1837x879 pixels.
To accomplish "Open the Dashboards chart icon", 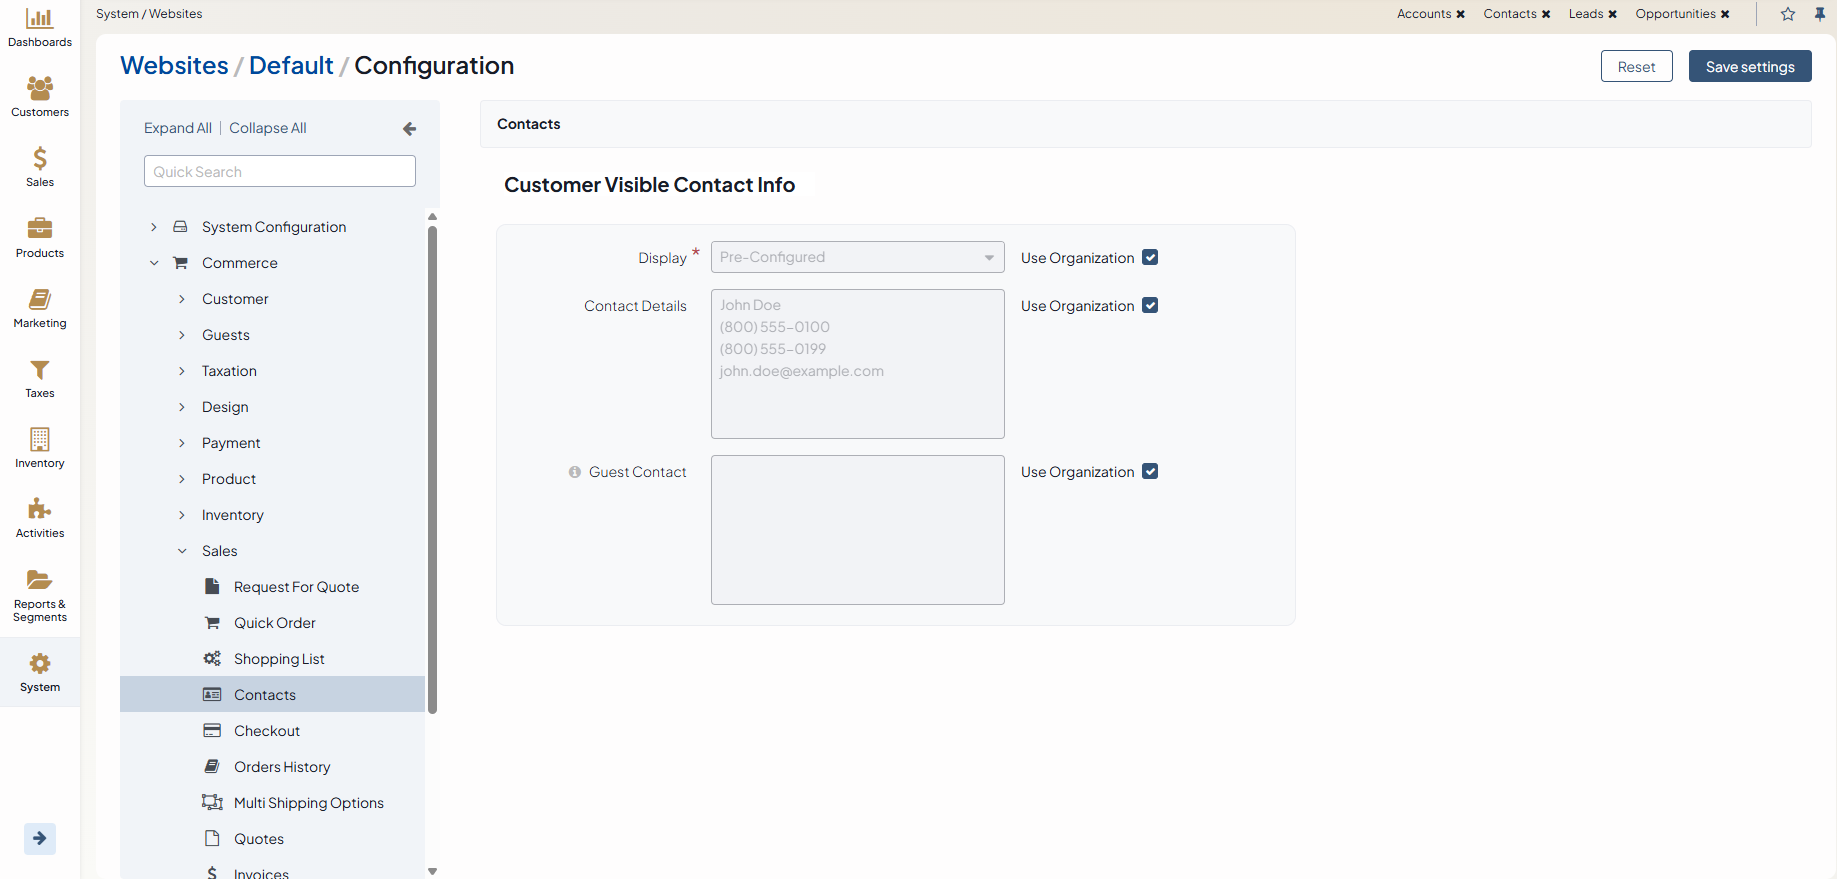I will [40, 19].
